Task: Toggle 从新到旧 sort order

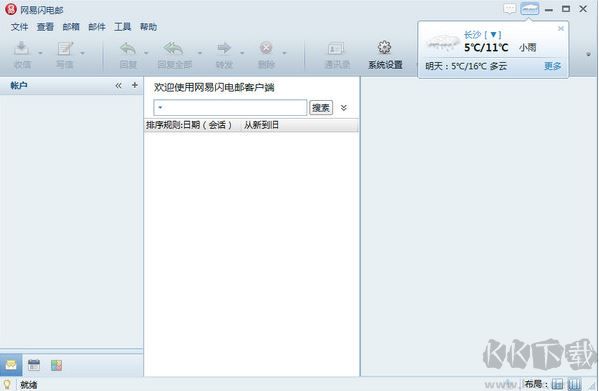Action: 261,125
